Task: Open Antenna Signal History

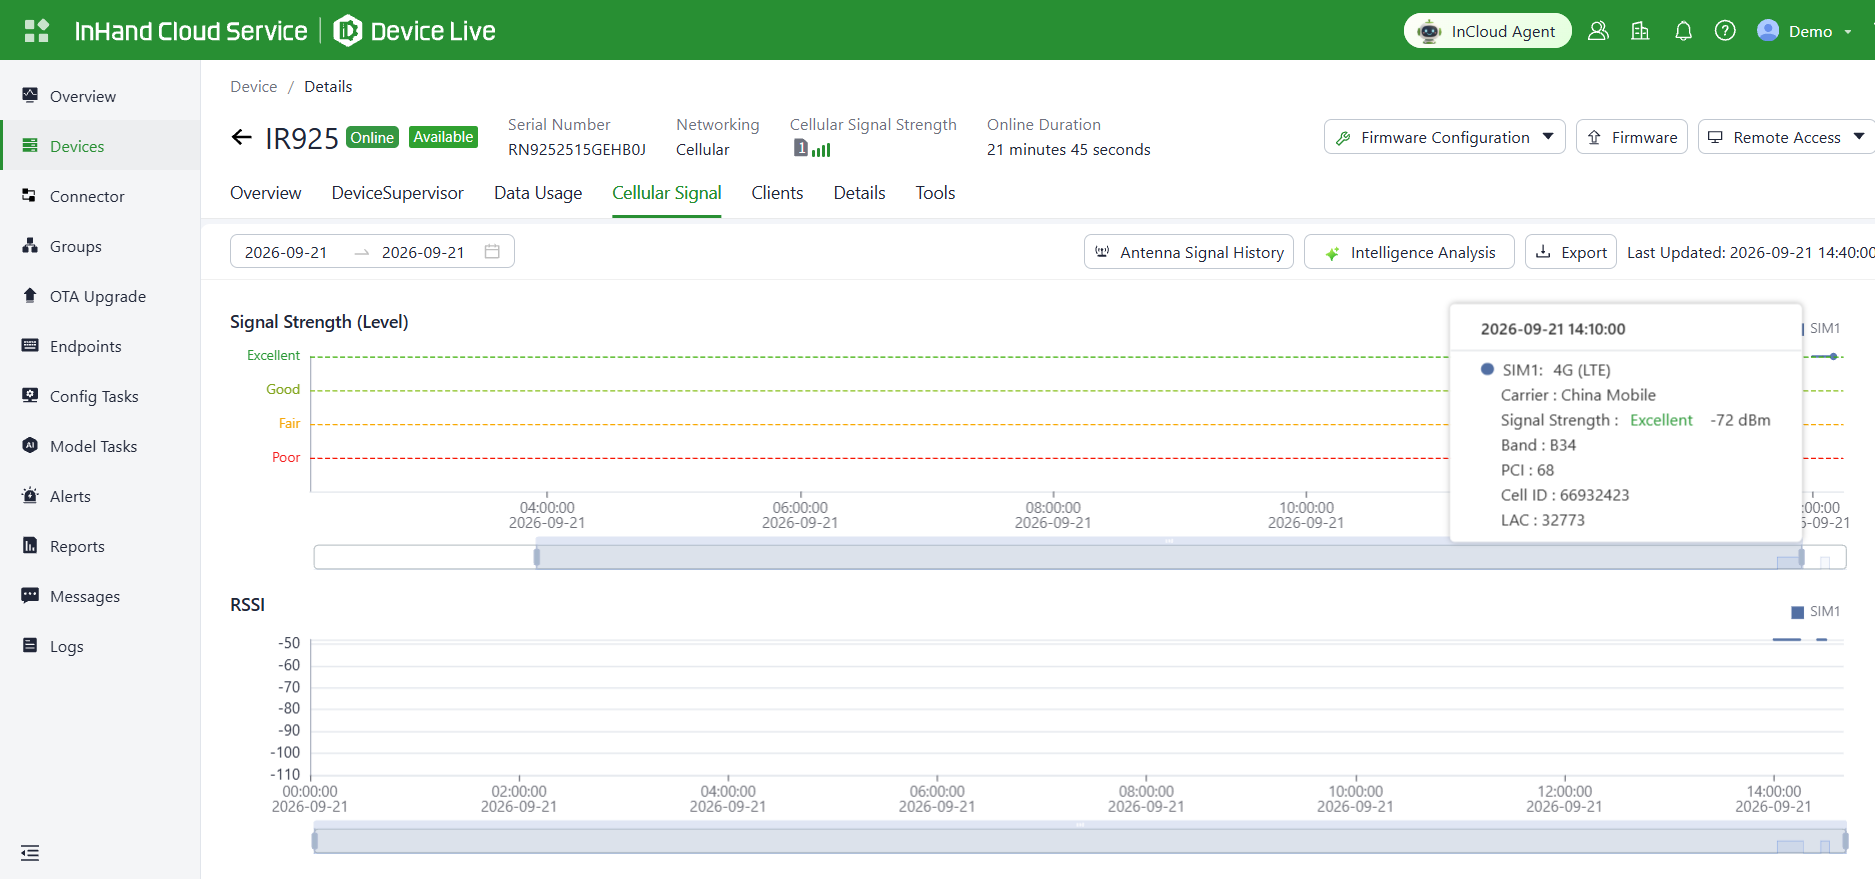Action: 1188,252
